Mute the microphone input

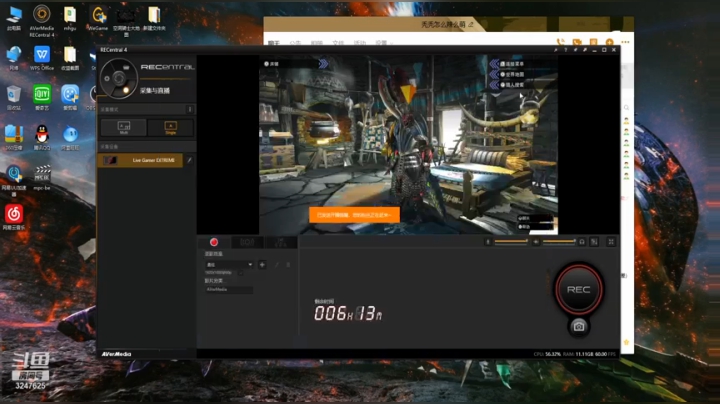pyautogui.click(x=488, y=241)
